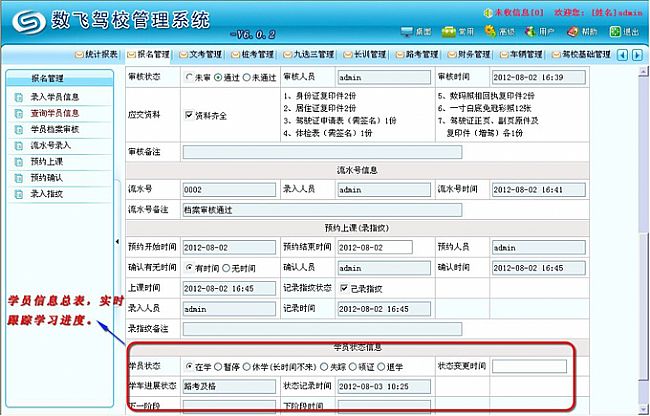Click the 审核人员 admin field
Viewport: 650px width, 416px height.
pos(384,77)
